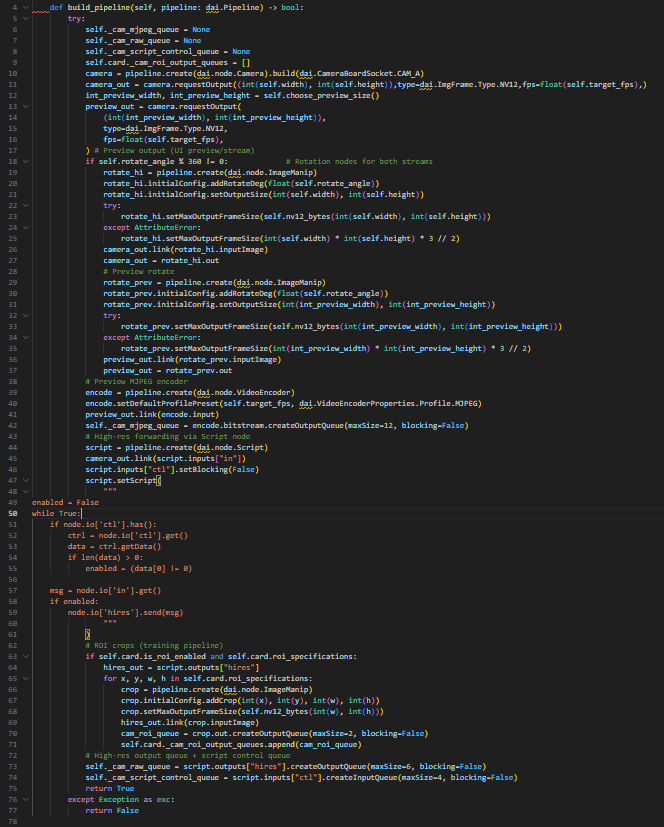Click node.io['in'].get() on line 57
The height and width of the screenshot is (827, 664).
pos(119,591)
